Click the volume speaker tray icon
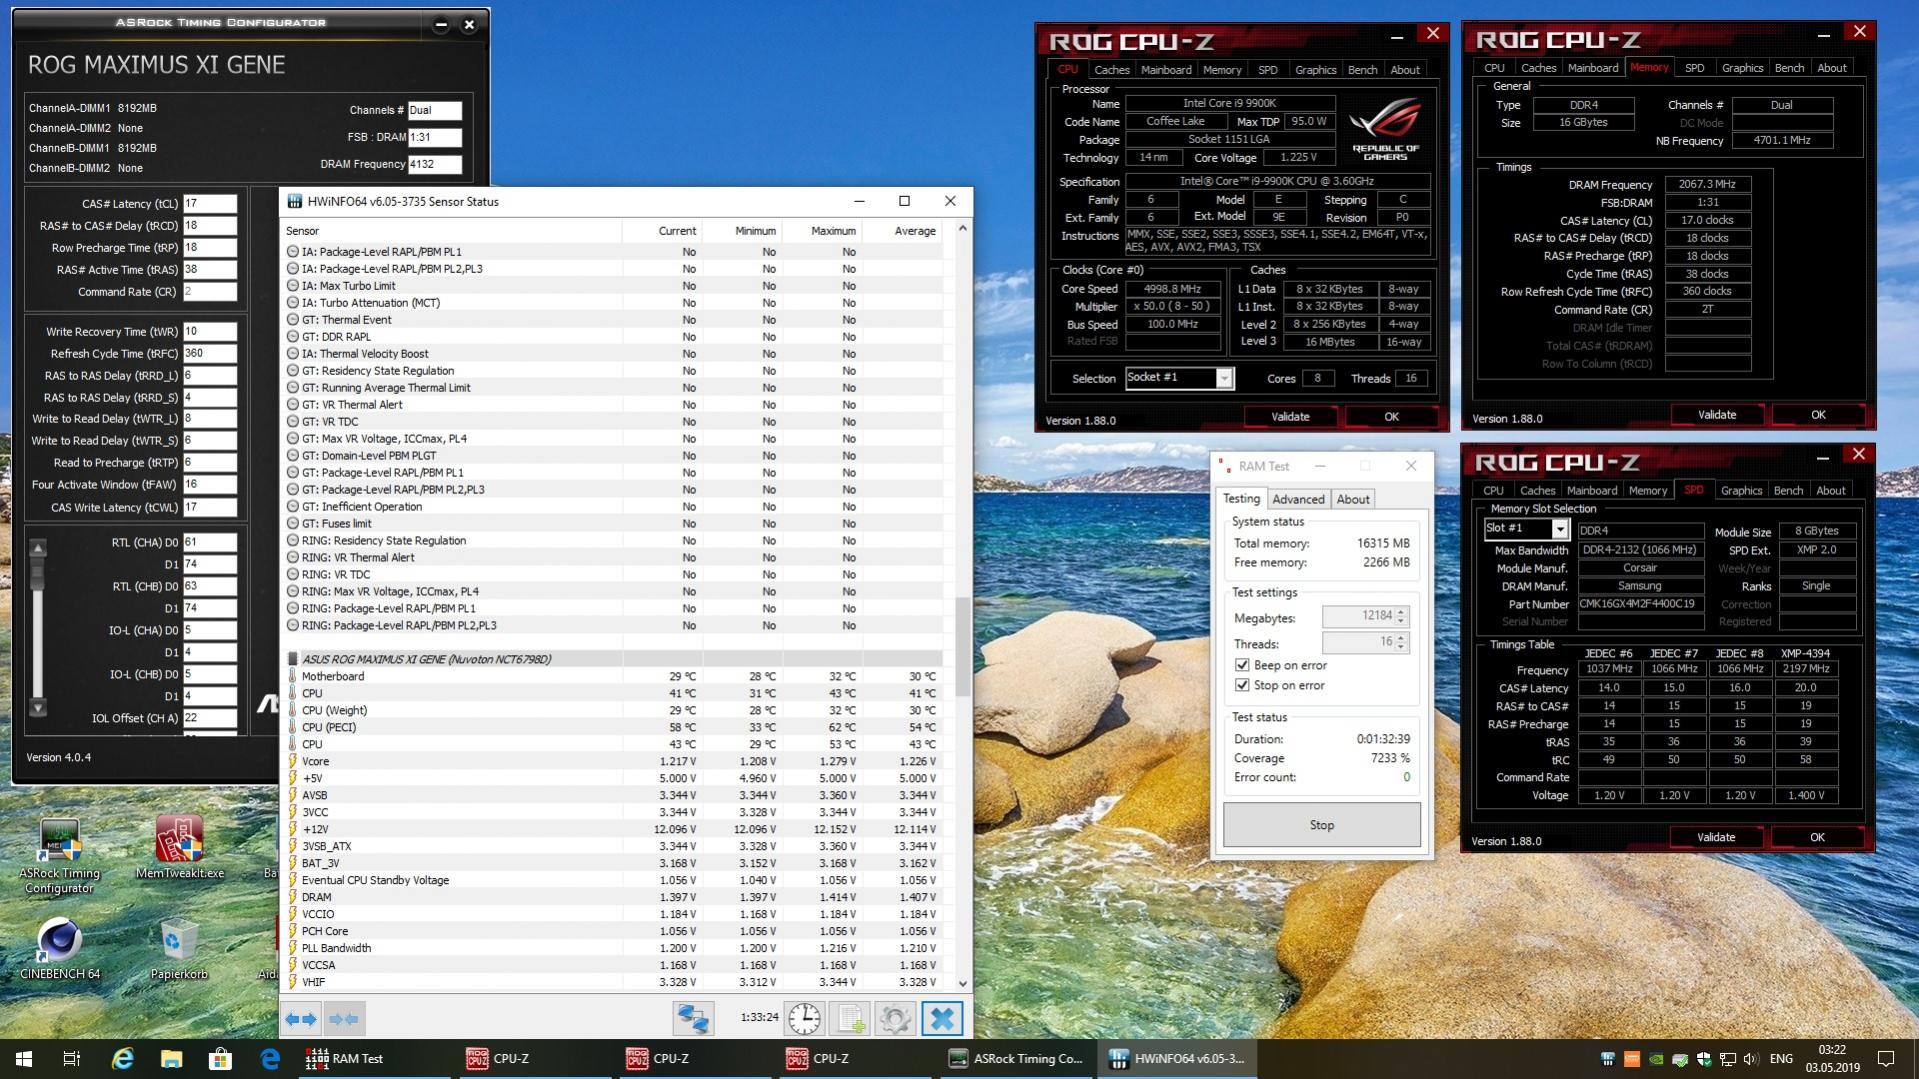The image size is (1919, 1079). coord(1751,1059)
